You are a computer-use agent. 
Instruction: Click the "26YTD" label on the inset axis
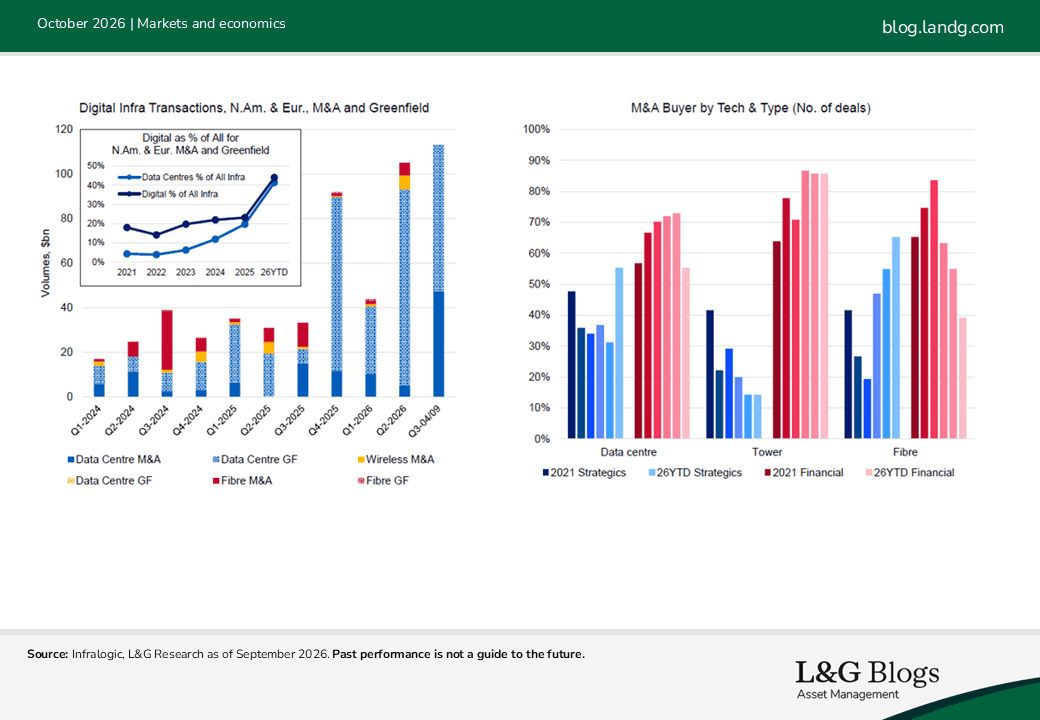tap(274, 272)
